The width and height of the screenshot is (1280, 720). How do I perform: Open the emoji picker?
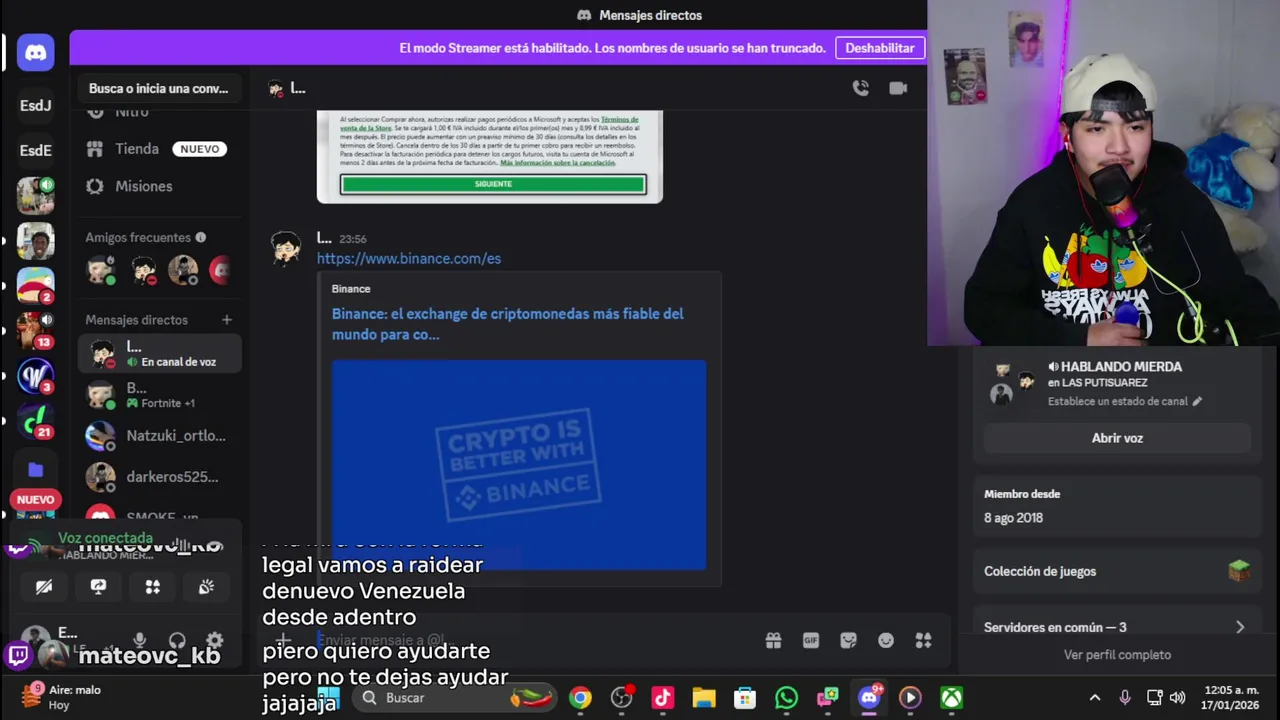[886, 640]
